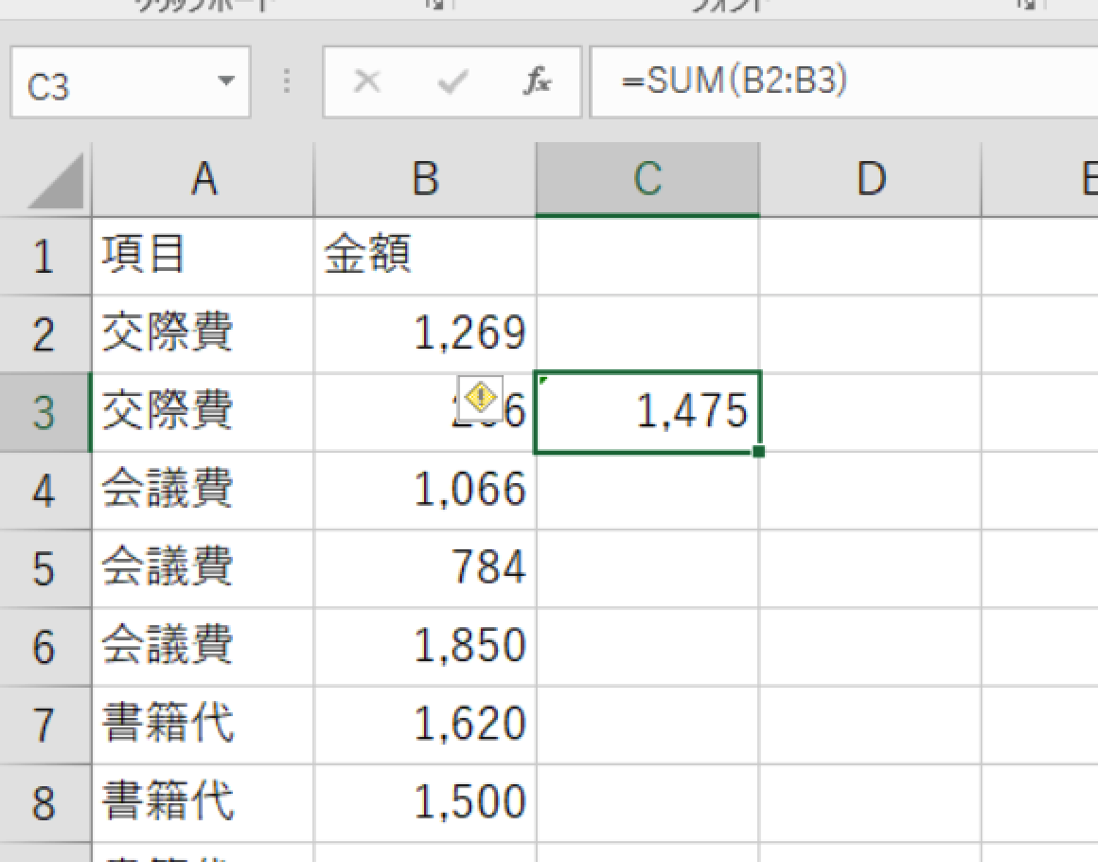Click cell A8 containing 書籍代
This screenshot has height=862, width=1098.
click(203, 803)
